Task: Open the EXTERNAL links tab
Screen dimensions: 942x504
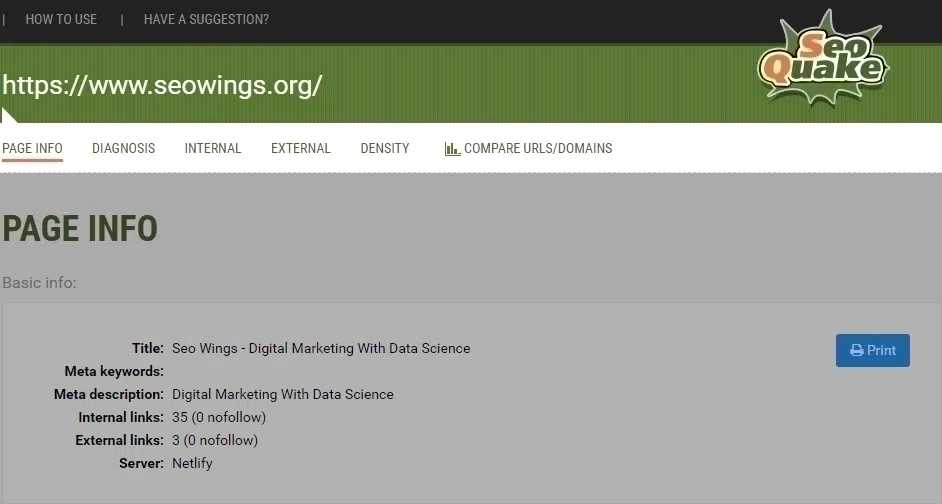Action: (300, 148)
